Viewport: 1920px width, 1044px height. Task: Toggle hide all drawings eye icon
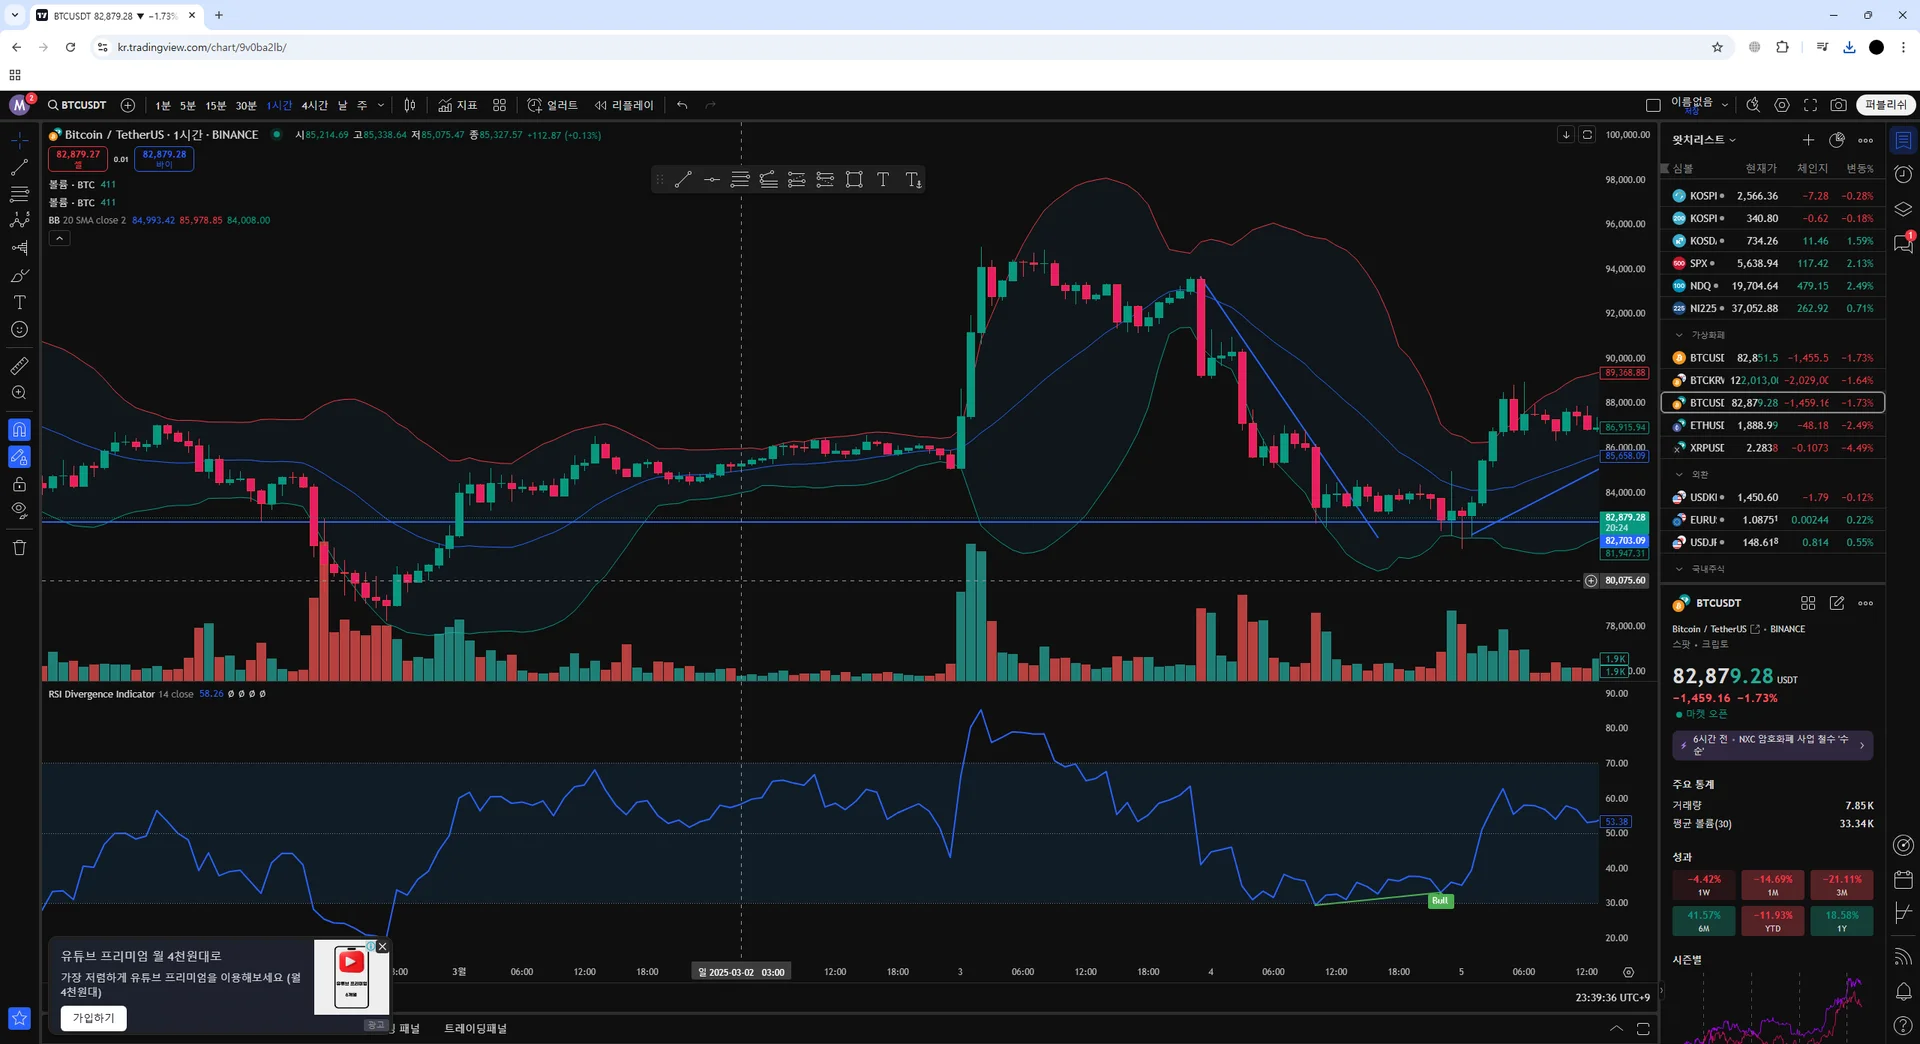[x=19, y=510]
